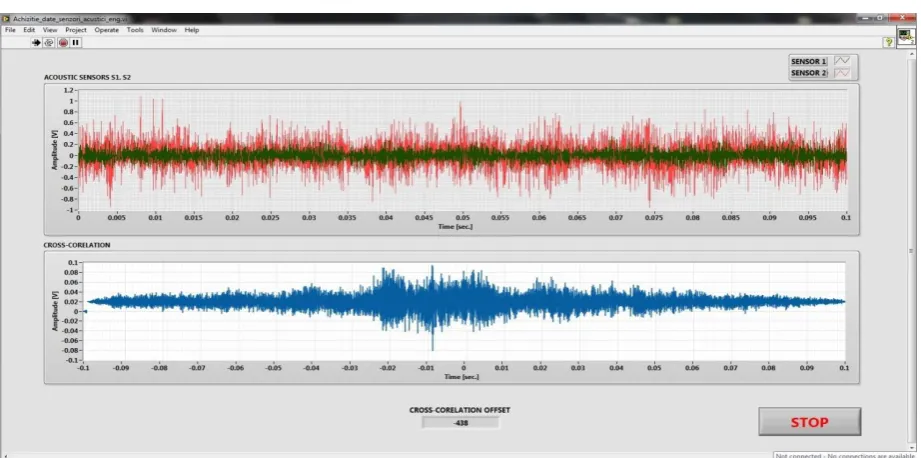Click the vertical scrollbar up arrow

tap(911, 53)
